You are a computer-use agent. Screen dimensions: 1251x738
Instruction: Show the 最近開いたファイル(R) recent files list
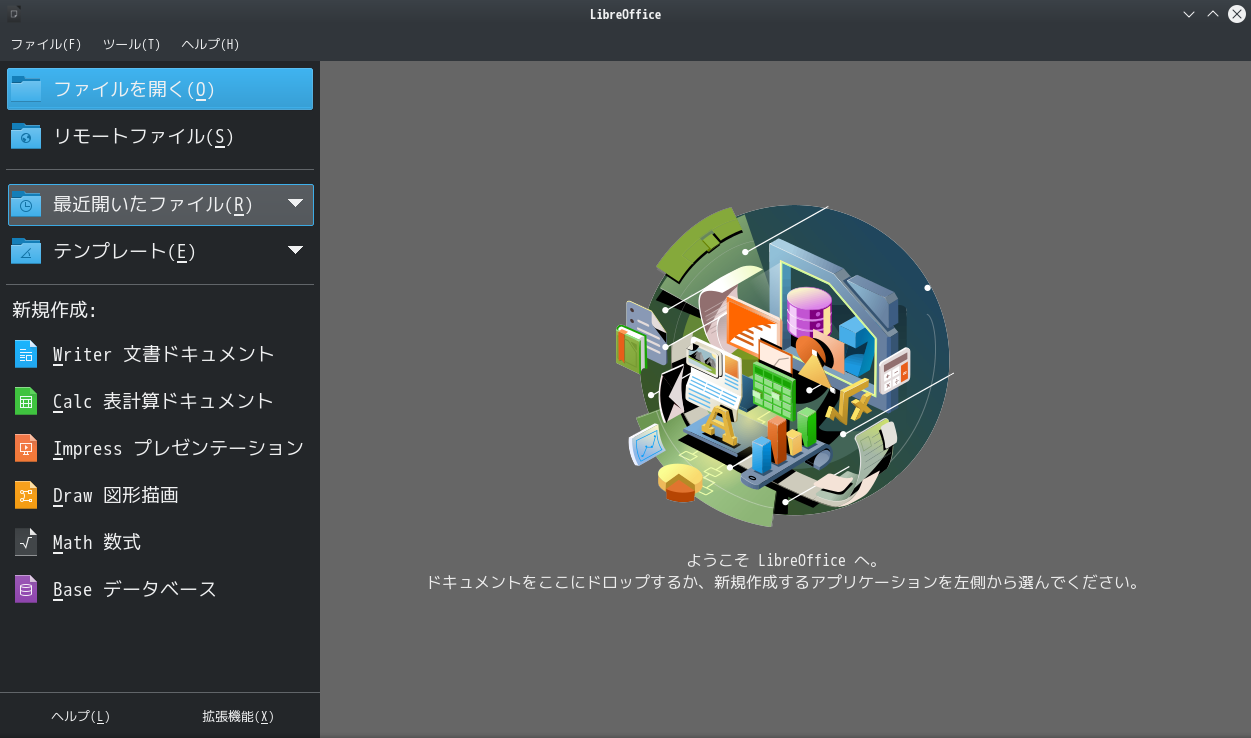pyautogui.click(x=160, y=205)
